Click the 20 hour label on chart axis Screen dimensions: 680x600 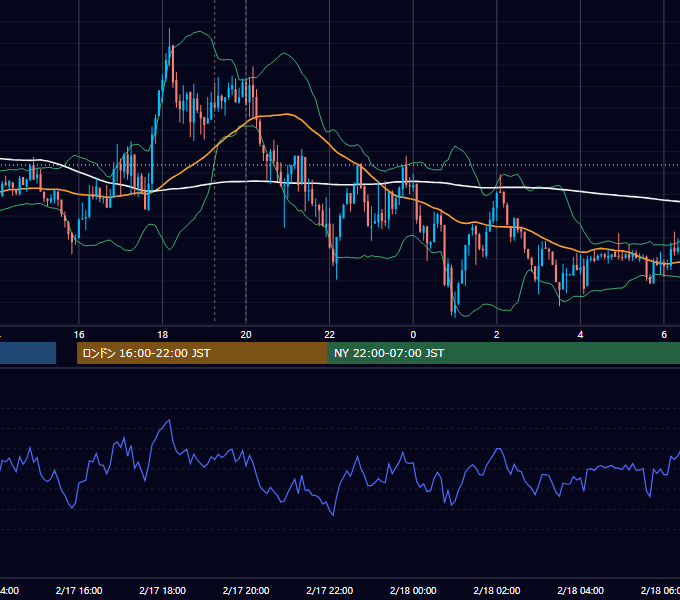pos(246,335)
